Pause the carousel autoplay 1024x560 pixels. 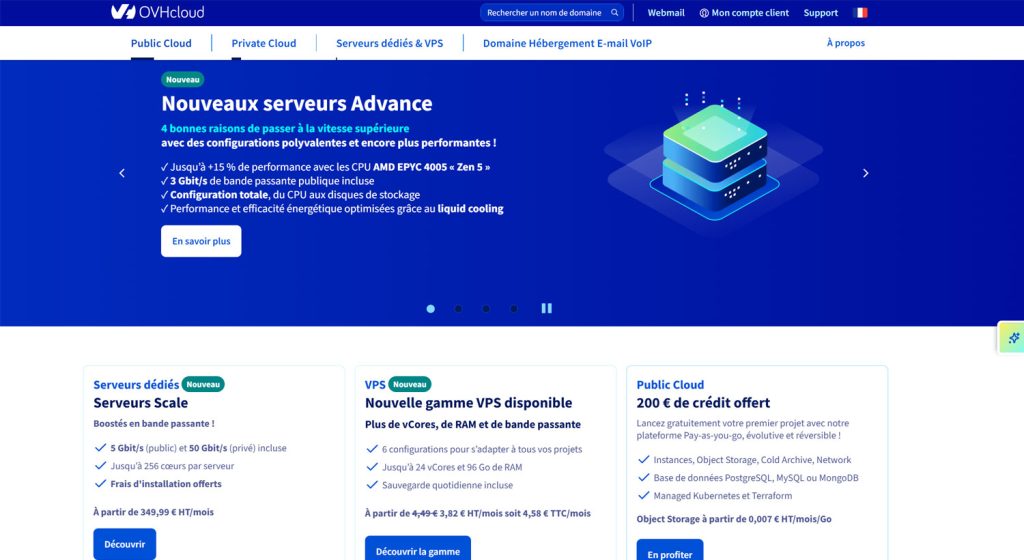pyautogui.click(x=546, y=308)
